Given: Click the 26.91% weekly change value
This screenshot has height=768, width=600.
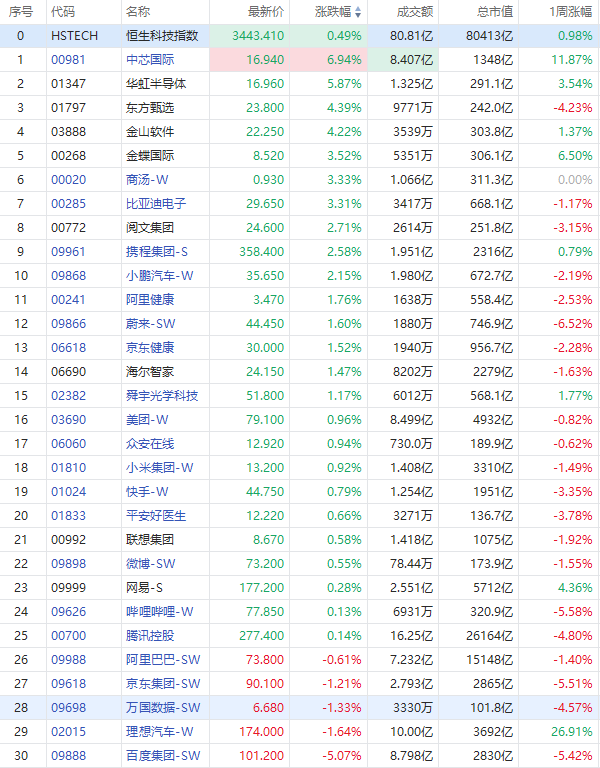Looking at the screenshot, I should click(572, 732).
